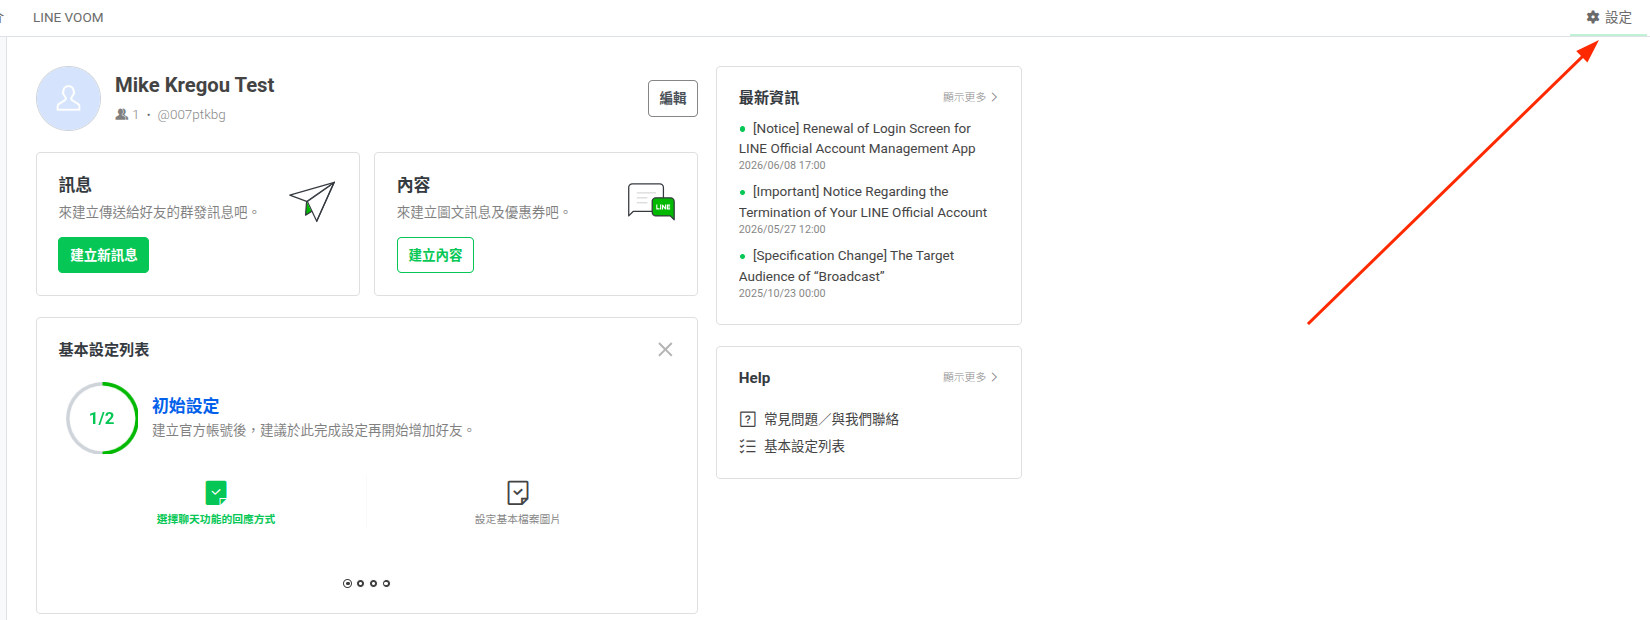Image resolution: width=1650 pixels, height=620 pixels.
Task: Click the paper airplane message icon
Action: (312, 201)
